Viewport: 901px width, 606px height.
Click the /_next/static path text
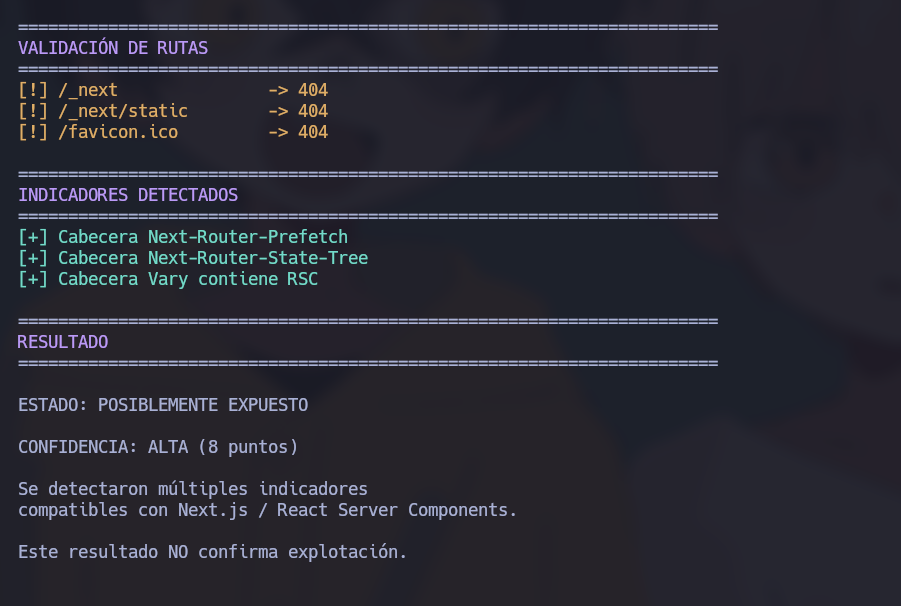point(123,111)
